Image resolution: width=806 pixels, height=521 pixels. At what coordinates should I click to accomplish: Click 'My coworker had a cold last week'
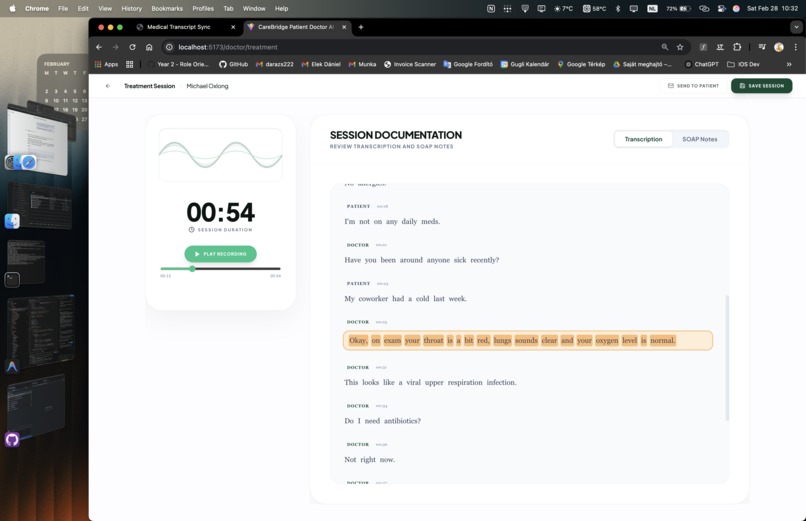click(x=406, y=299)
